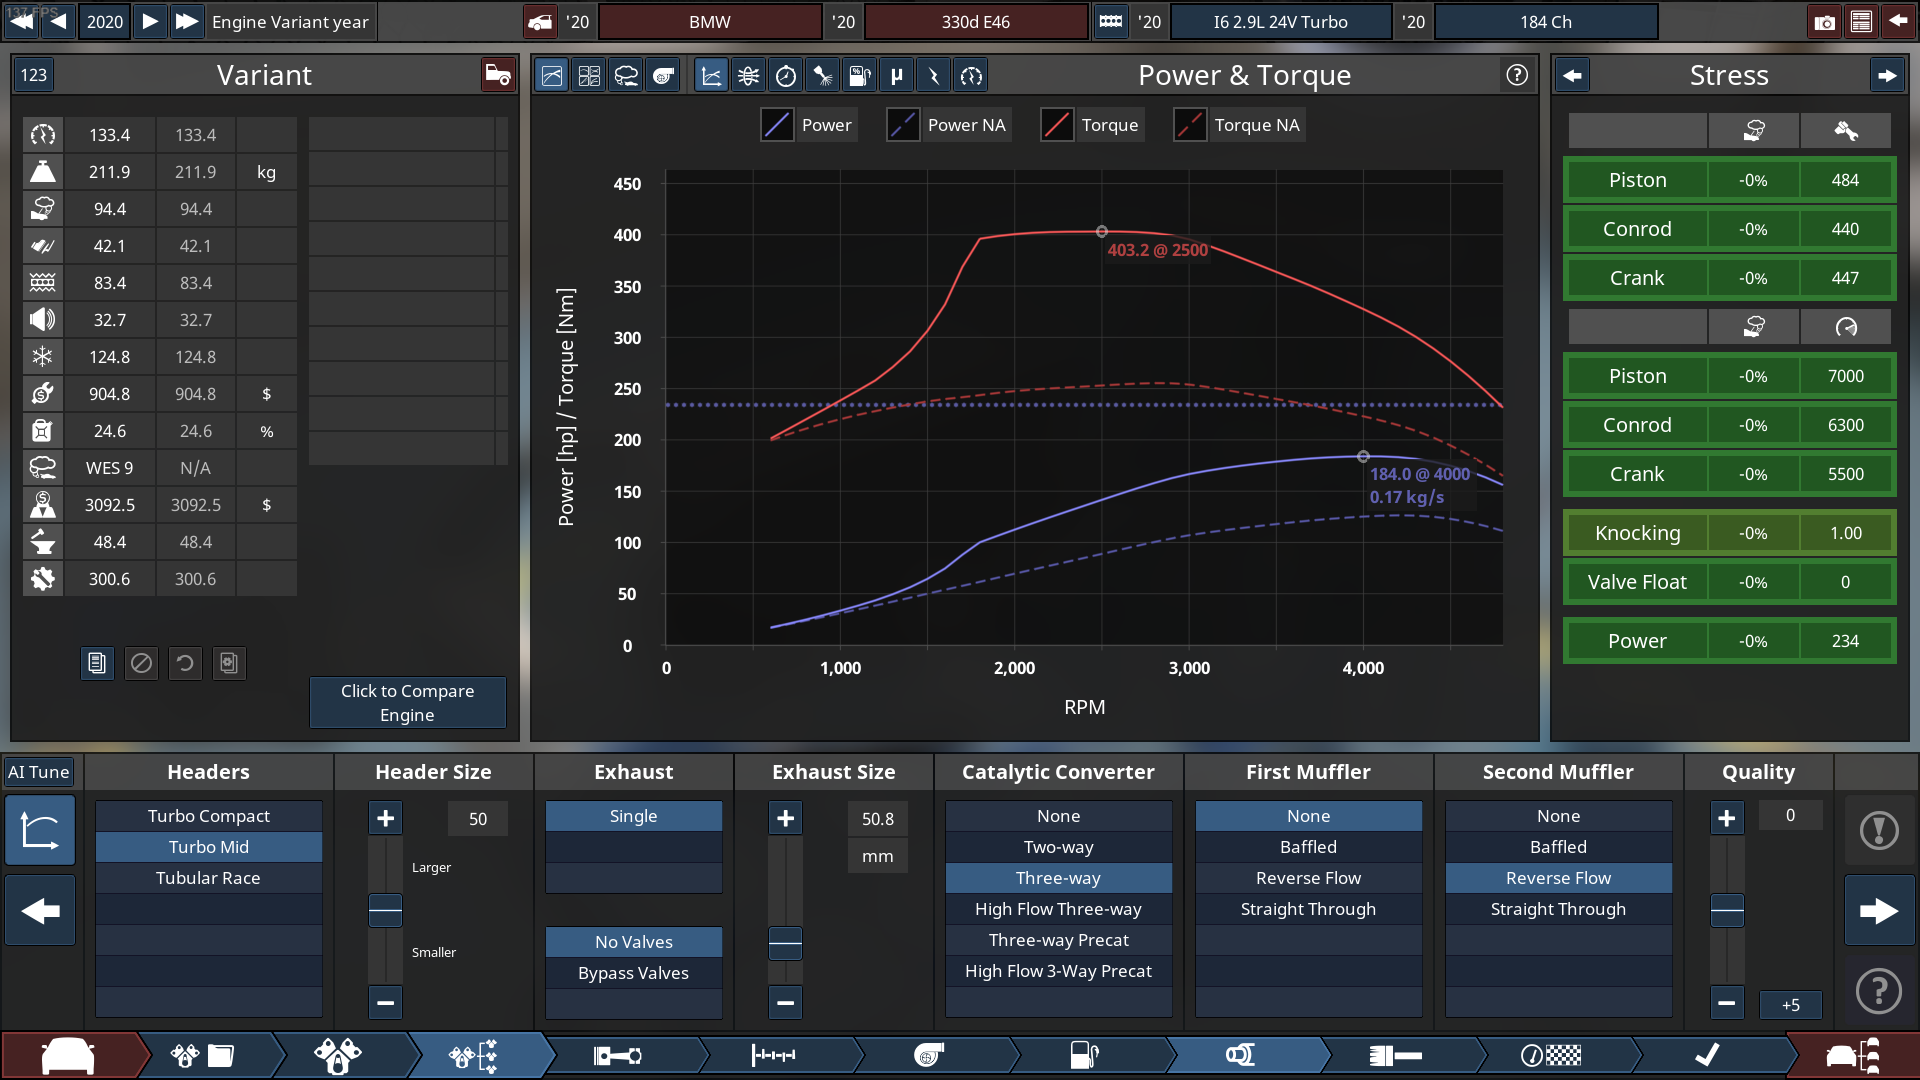
Task: Increase Exhaust Size with plus button
Action: click(785, 818)
